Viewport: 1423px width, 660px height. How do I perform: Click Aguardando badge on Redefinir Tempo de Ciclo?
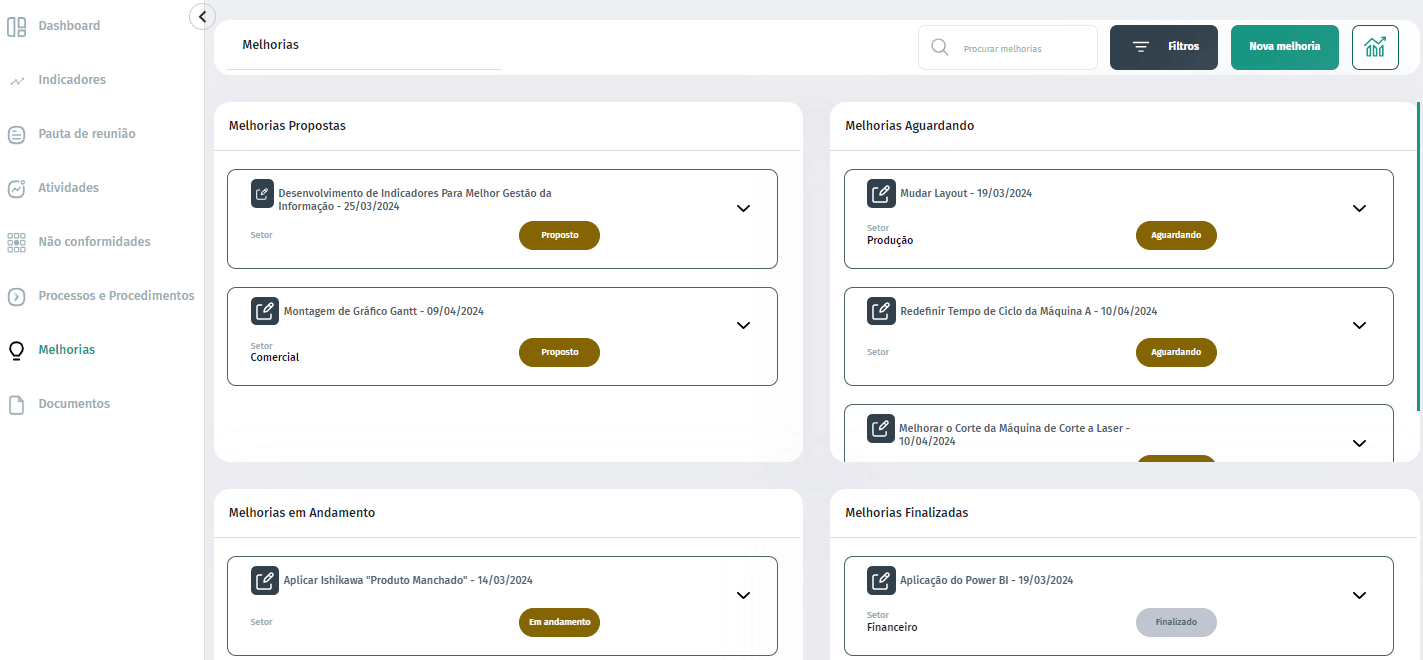pos(1176,352)
